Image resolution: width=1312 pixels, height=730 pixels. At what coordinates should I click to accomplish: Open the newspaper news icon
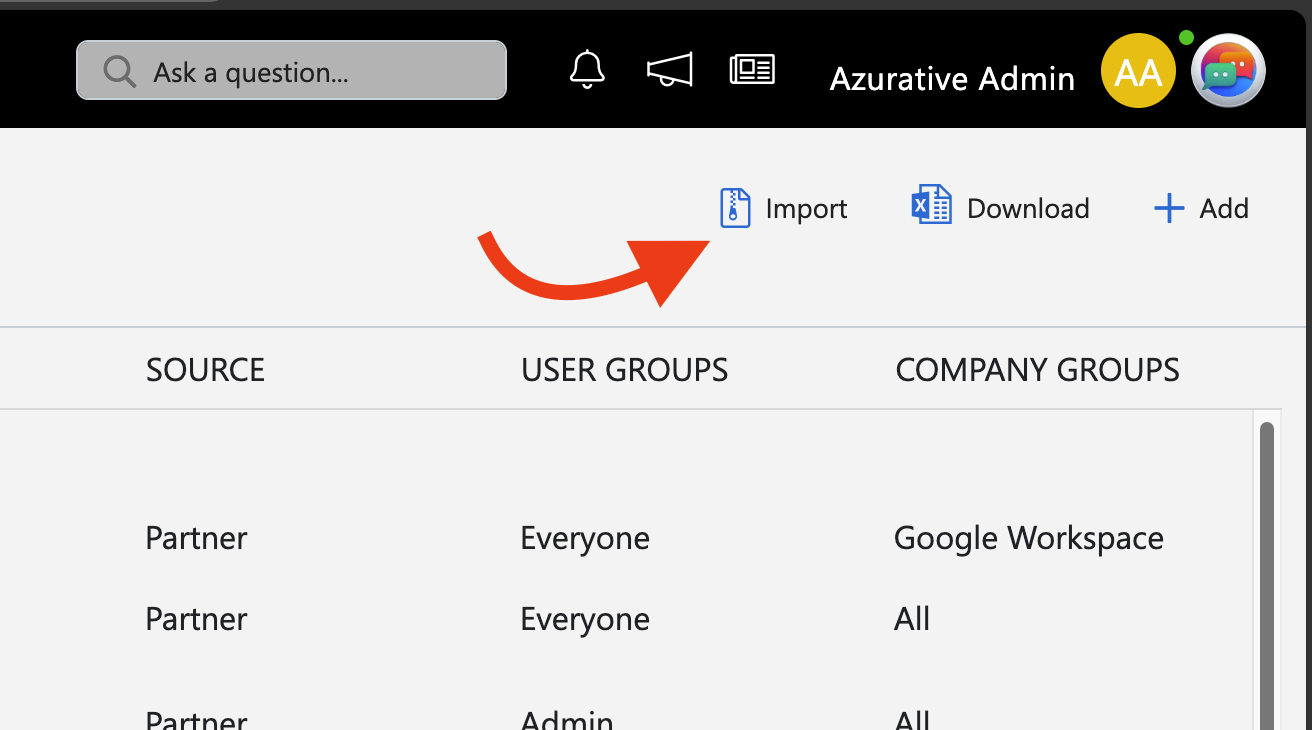click(752, 69)
